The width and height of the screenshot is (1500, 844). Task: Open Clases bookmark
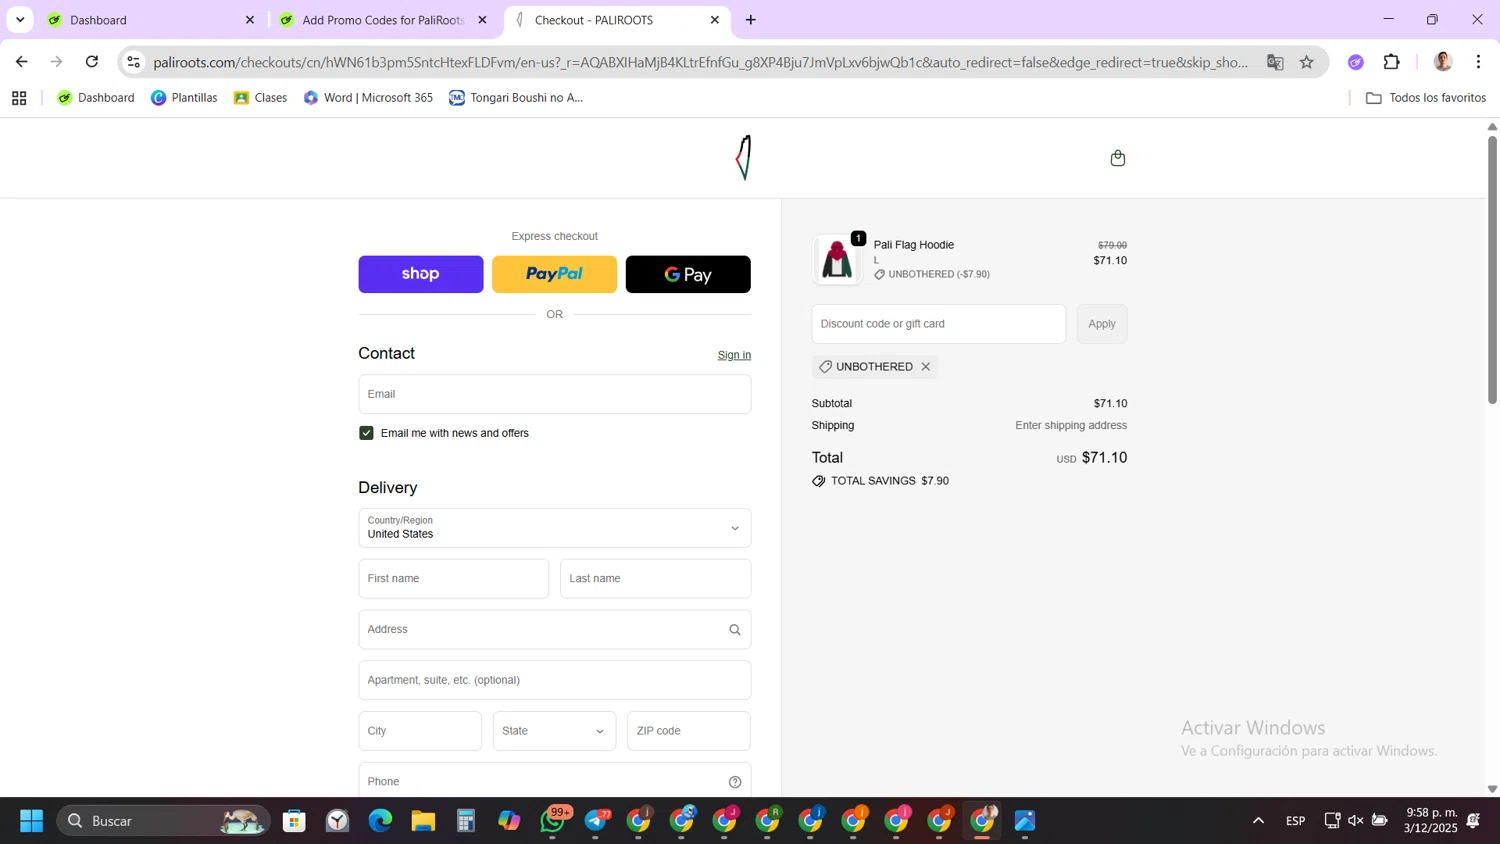coord(260,98)
